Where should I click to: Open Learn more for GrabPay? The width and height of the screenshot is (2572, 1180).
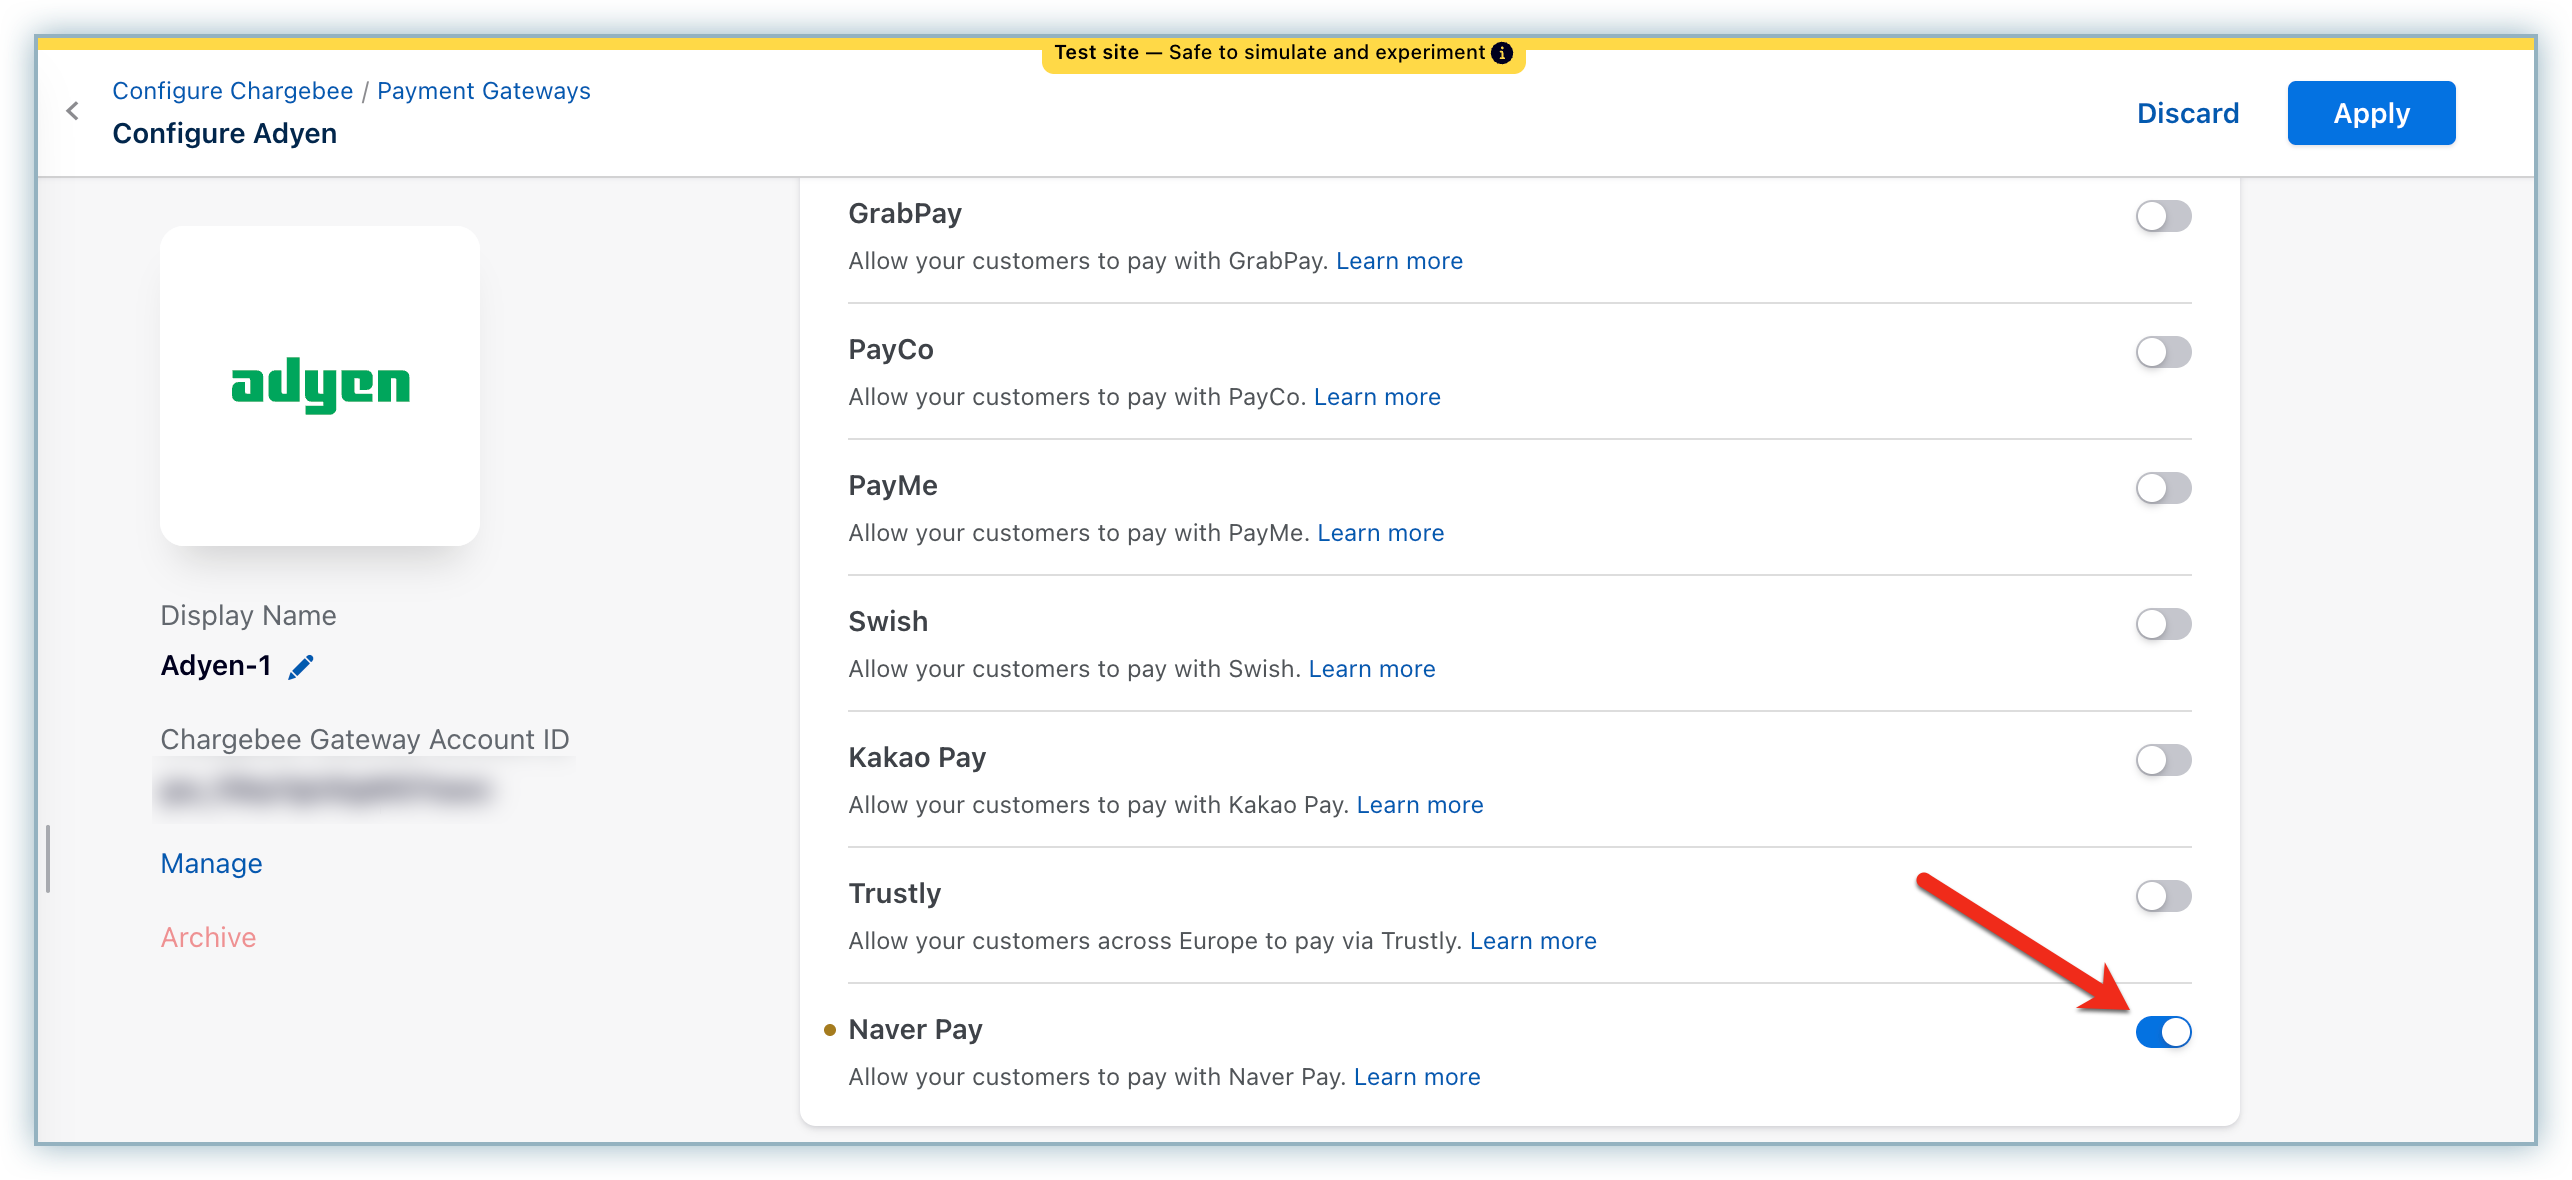[x=1399, y=261]
